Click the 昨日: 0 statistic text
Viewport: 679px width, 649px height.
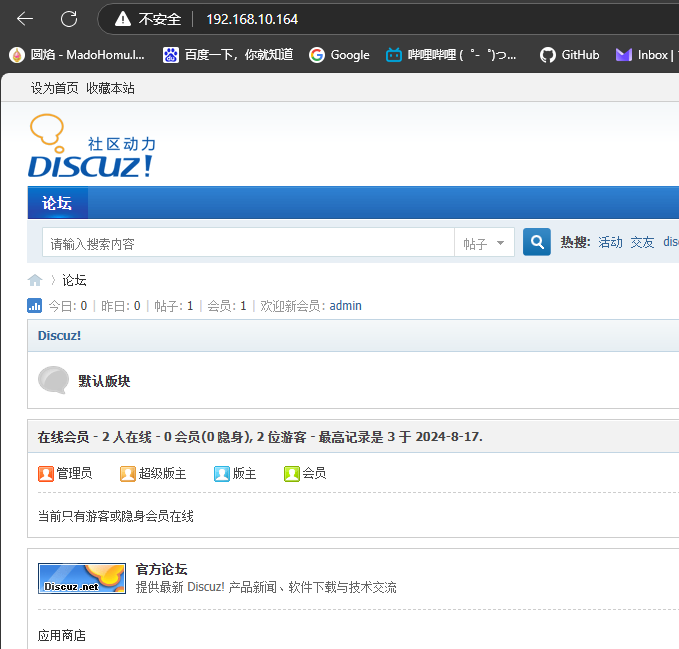click(x=121, y=306)
